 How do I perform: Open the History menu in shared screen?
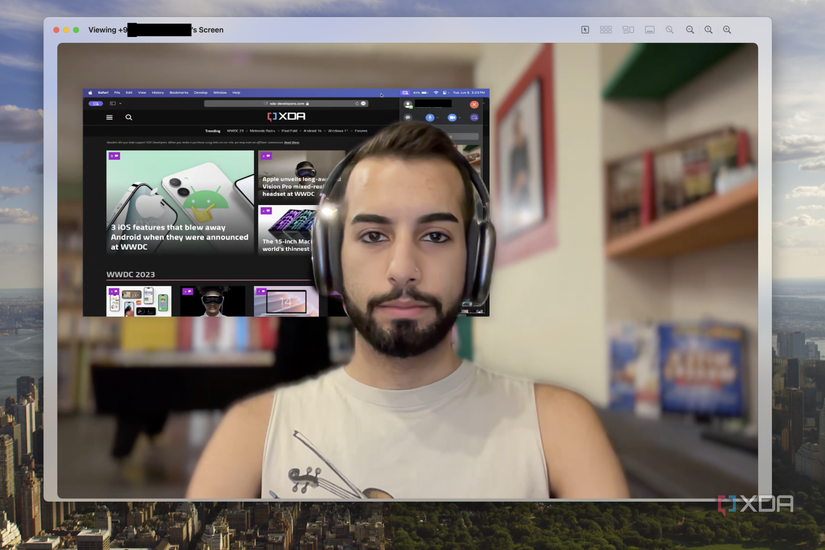[158, 93]
